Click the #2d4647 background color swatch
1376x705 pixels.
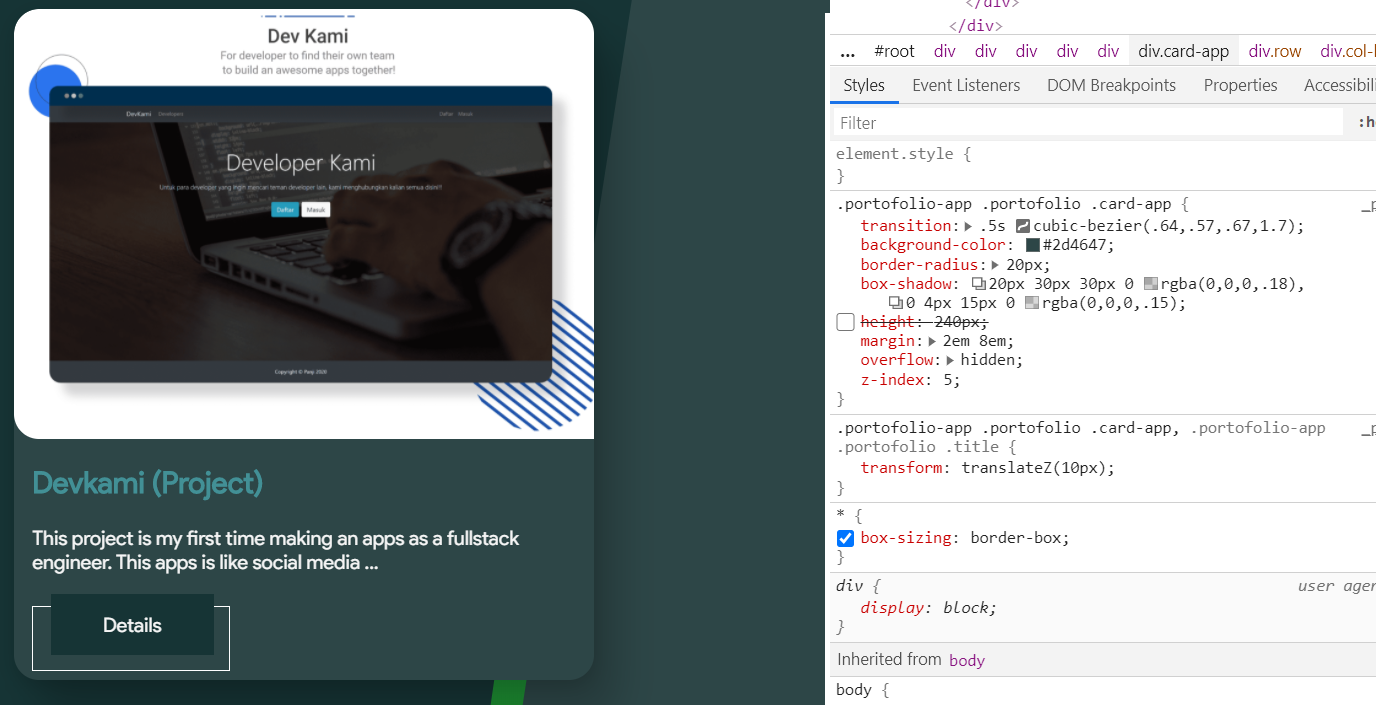1032,245
